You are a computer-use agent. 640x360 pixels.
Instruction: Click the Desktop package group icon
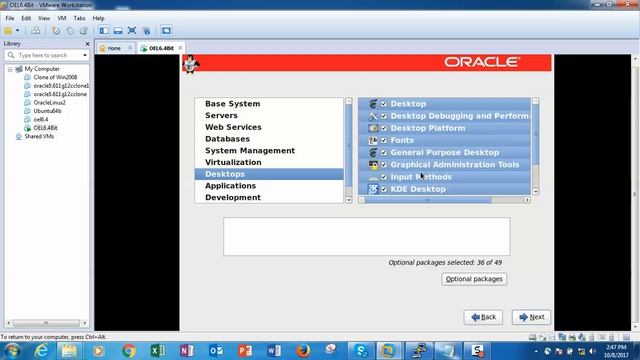[373, 104]
